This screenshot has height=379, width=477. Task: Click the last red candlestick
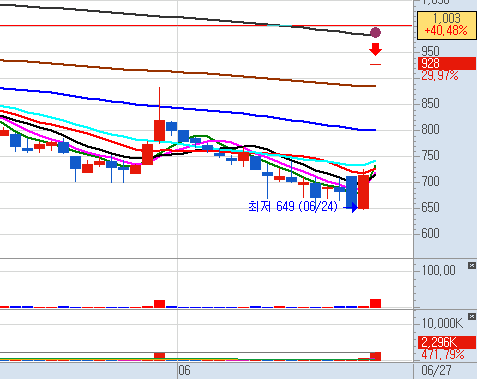tap(363, 192)
